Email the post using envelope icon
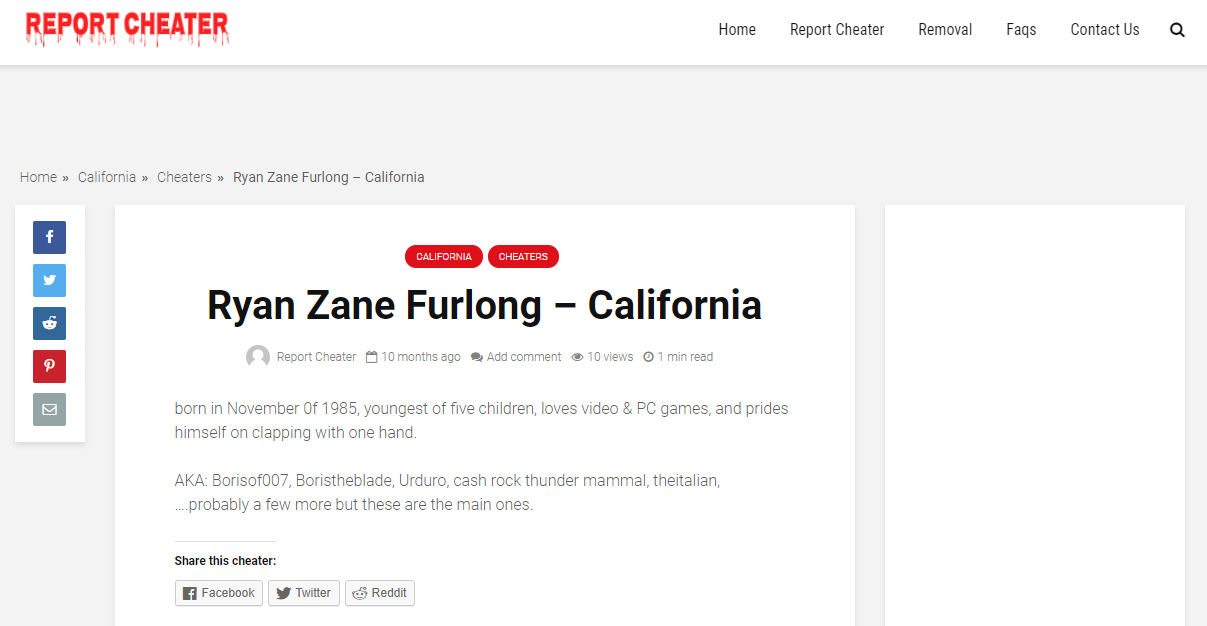This screenshot has height=626, width=1207. [x=49, y=409]
